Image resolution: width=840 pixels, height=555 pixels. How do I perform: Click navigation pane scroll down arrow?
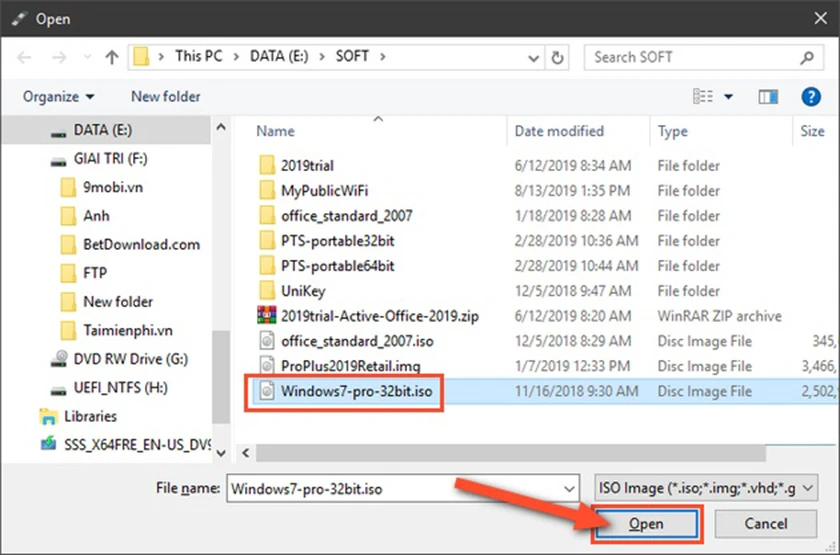pos(221,453)
